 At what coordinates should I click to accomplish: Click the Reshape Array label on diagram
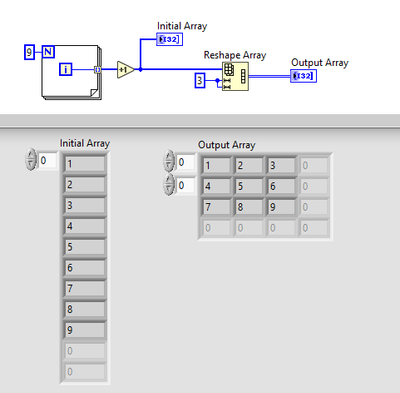235,55
